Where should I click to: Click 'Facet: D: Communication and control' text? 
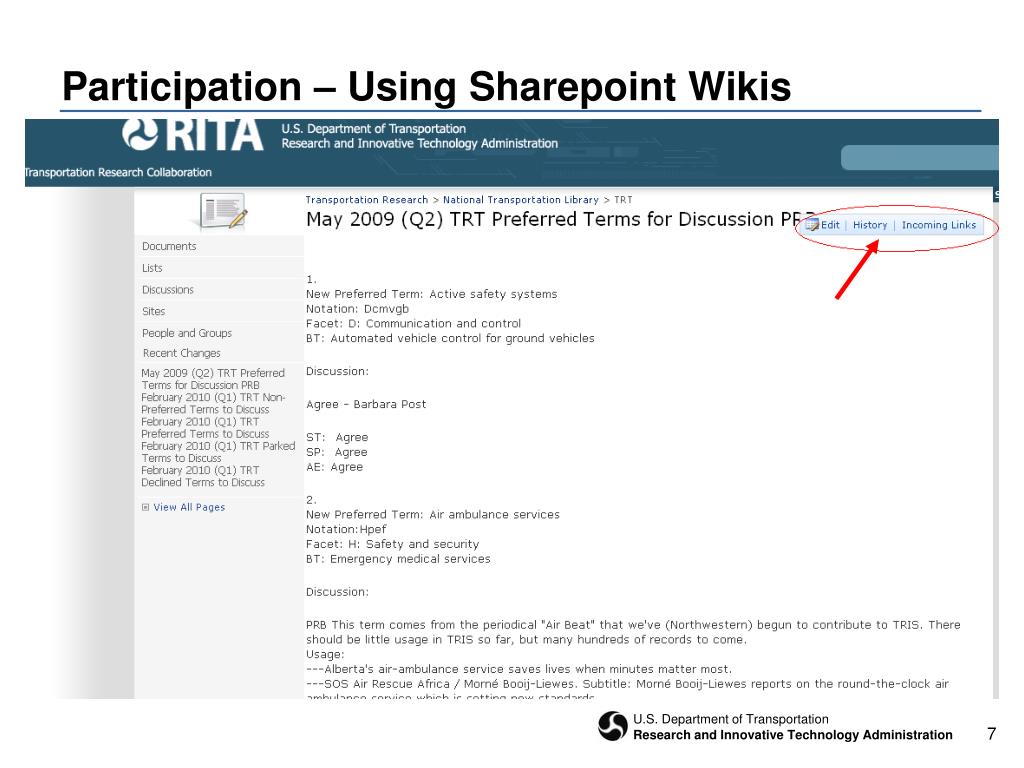click(413, 323)
